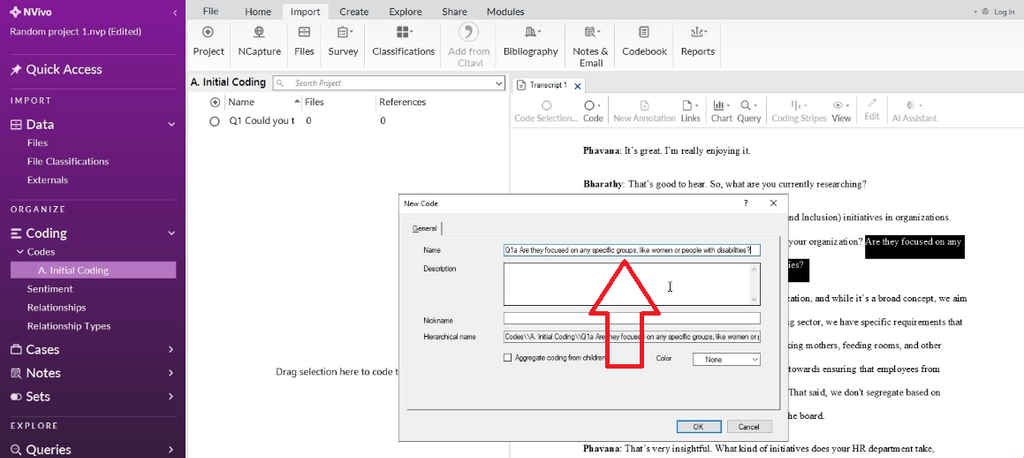Expand the Notes section
The width and height of the screenshot is (1024, 458).
pos(172,373)
